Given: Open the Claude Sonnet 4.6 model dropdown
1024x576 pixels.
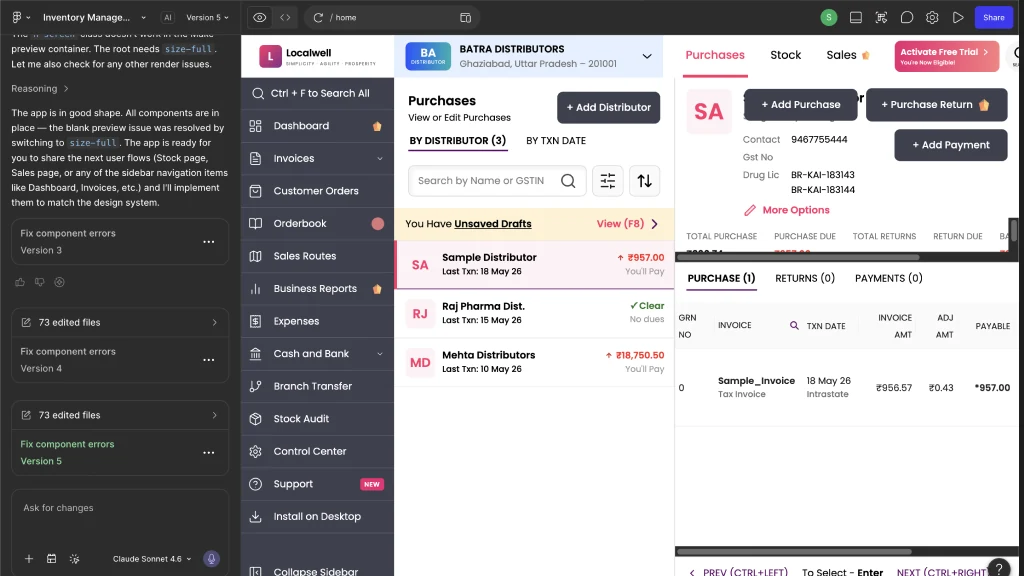Looking at the screenshot, I should [x=152, y=559].
